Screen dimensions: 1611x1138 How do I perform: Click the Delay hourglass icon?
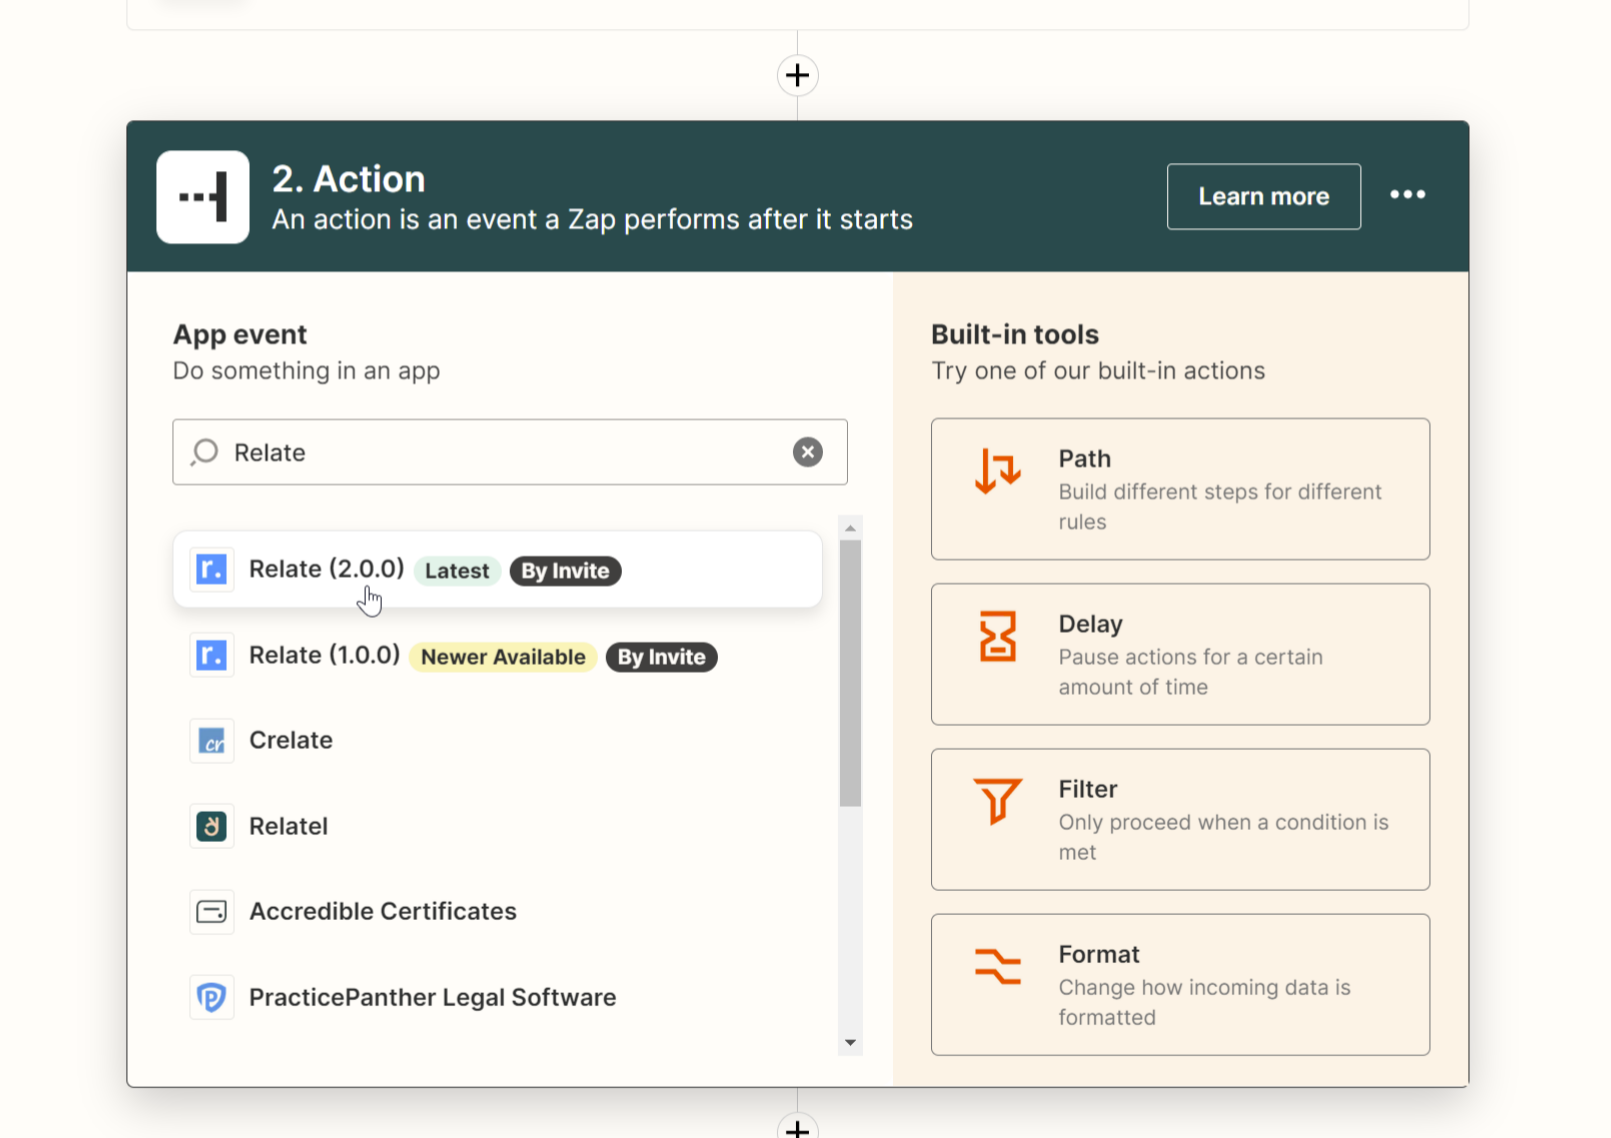[997, 636]
